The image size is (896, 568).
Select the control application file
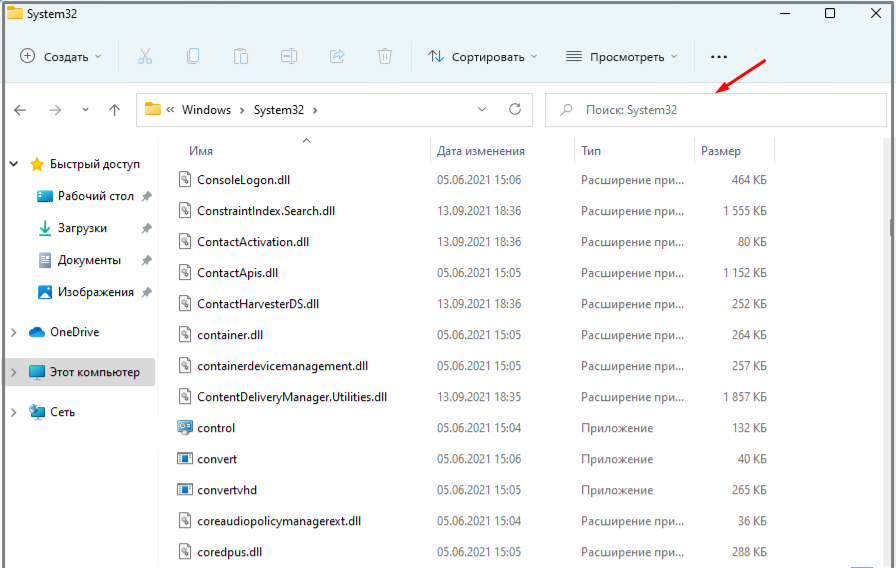click(x=216, y=428)
